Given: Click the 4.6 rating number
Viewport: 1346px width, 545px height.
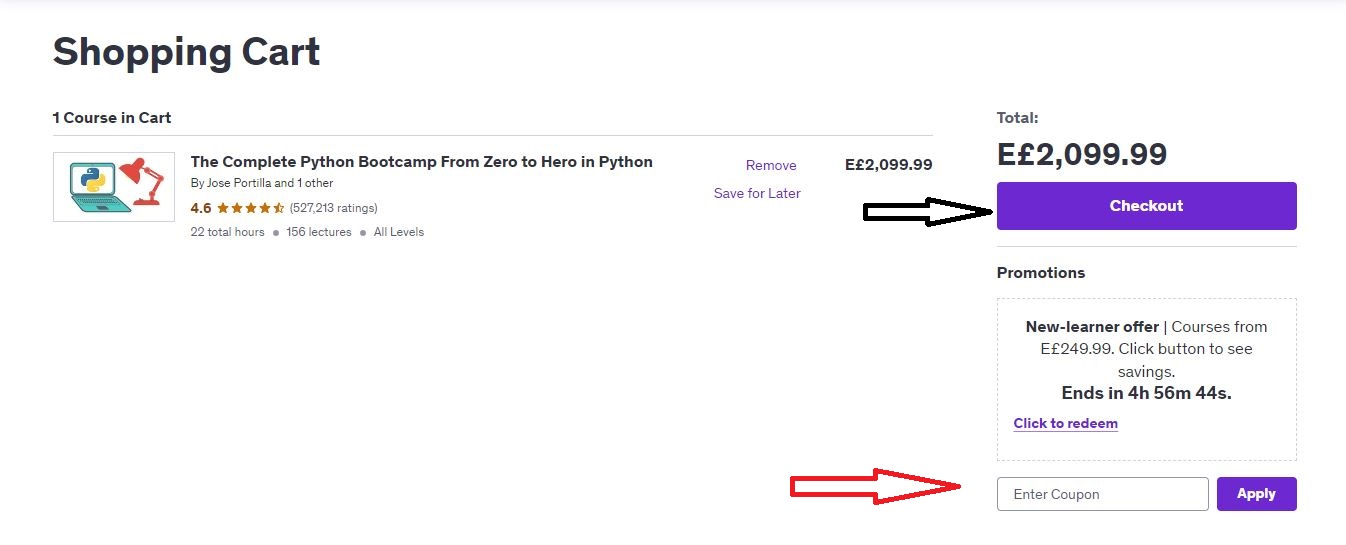Looking at the screenshot, I should (x=201, y=208).
